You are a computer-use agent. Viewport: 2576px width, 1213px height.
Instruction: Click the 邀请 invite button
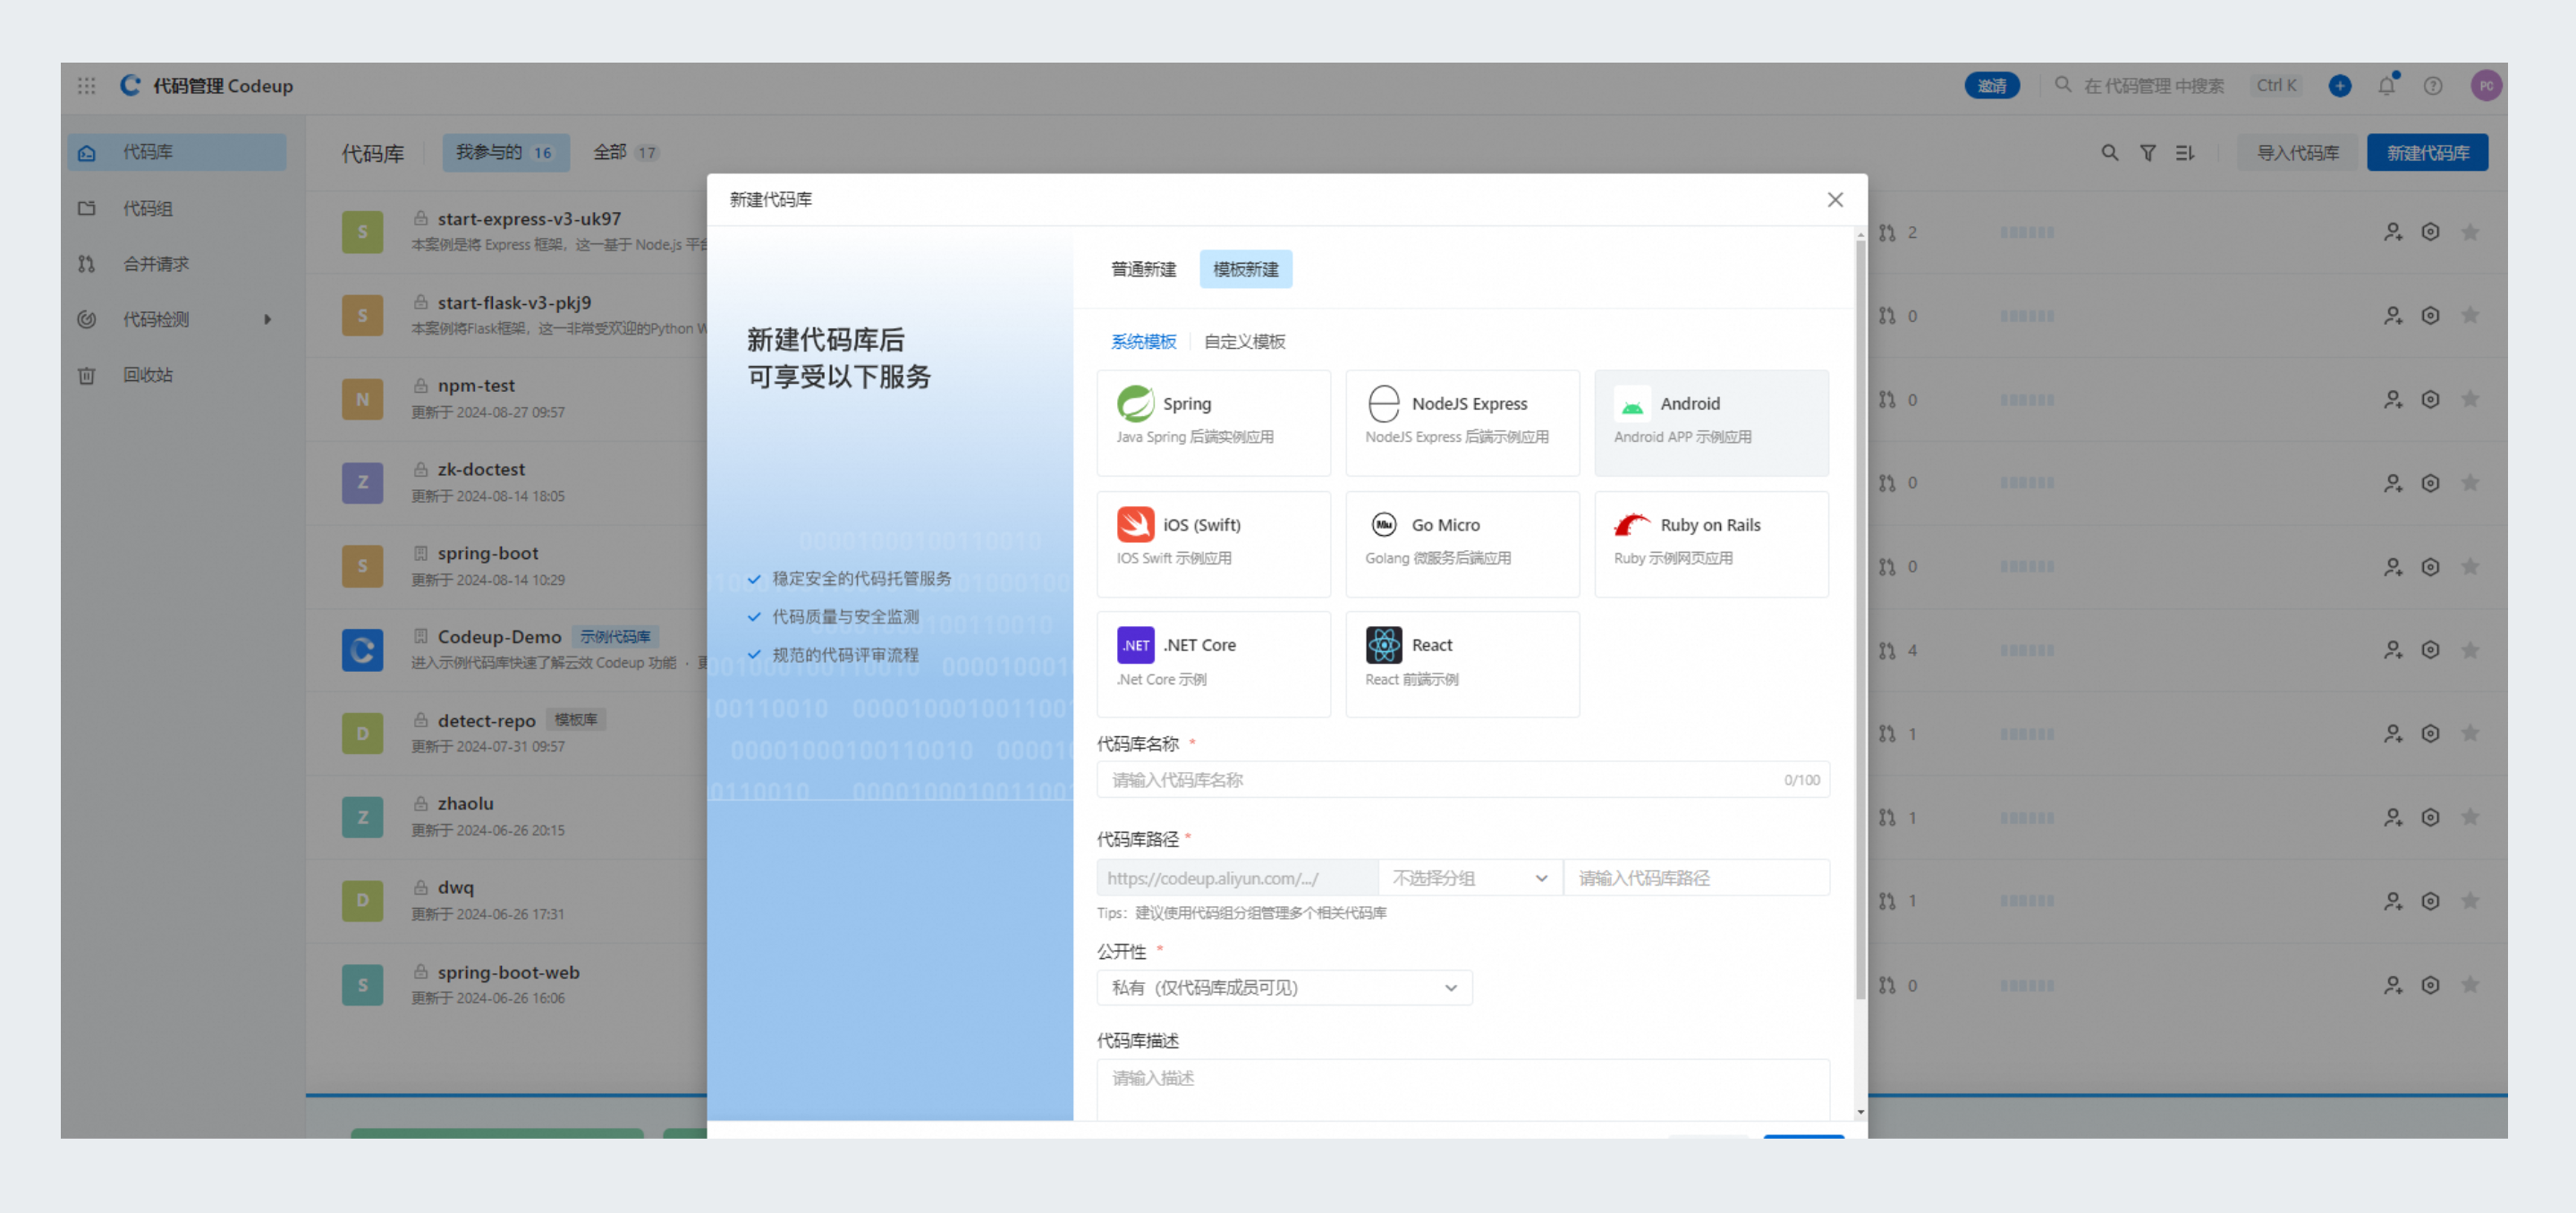[x=1991, y=86]
